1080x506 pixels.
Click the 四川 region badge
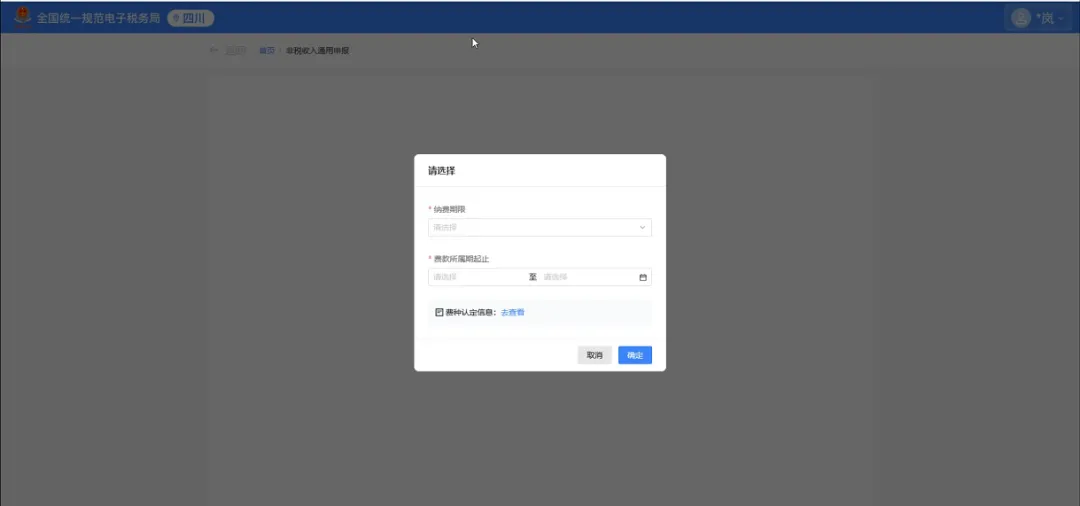191,18
